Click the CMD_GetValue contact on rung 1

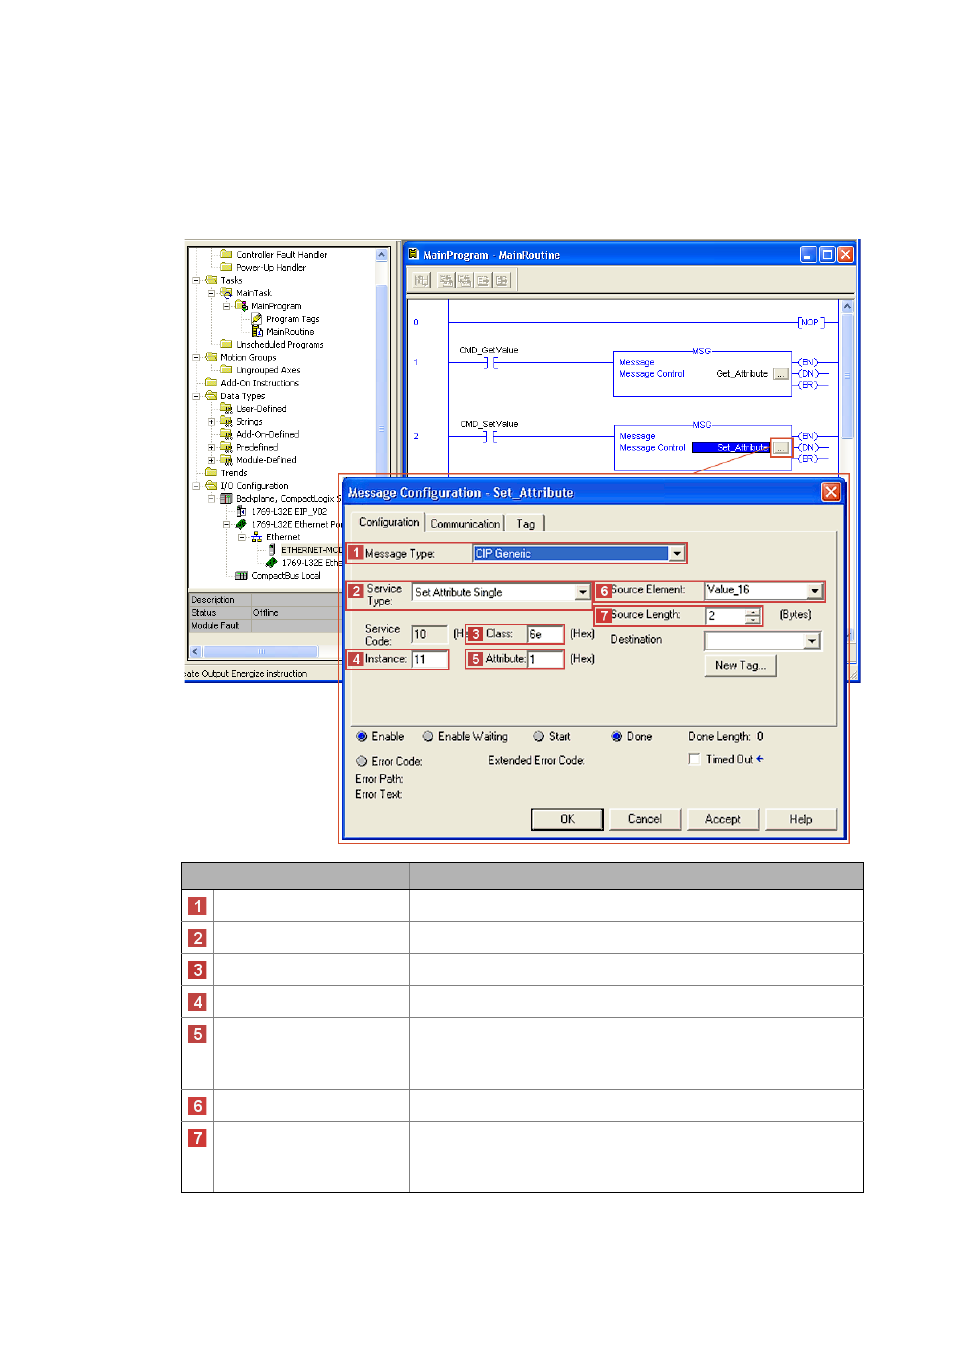click(x=490, y=362)
